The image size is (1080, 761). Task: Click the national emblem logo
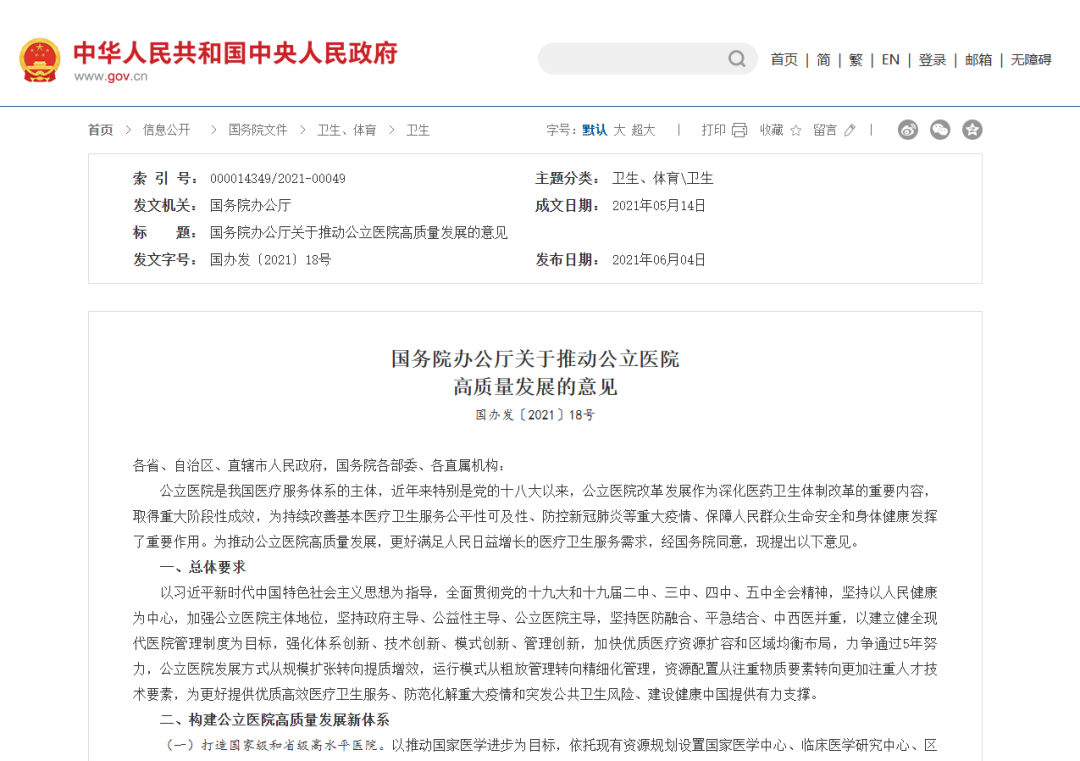pyautogui.click(x=40, y=60)
